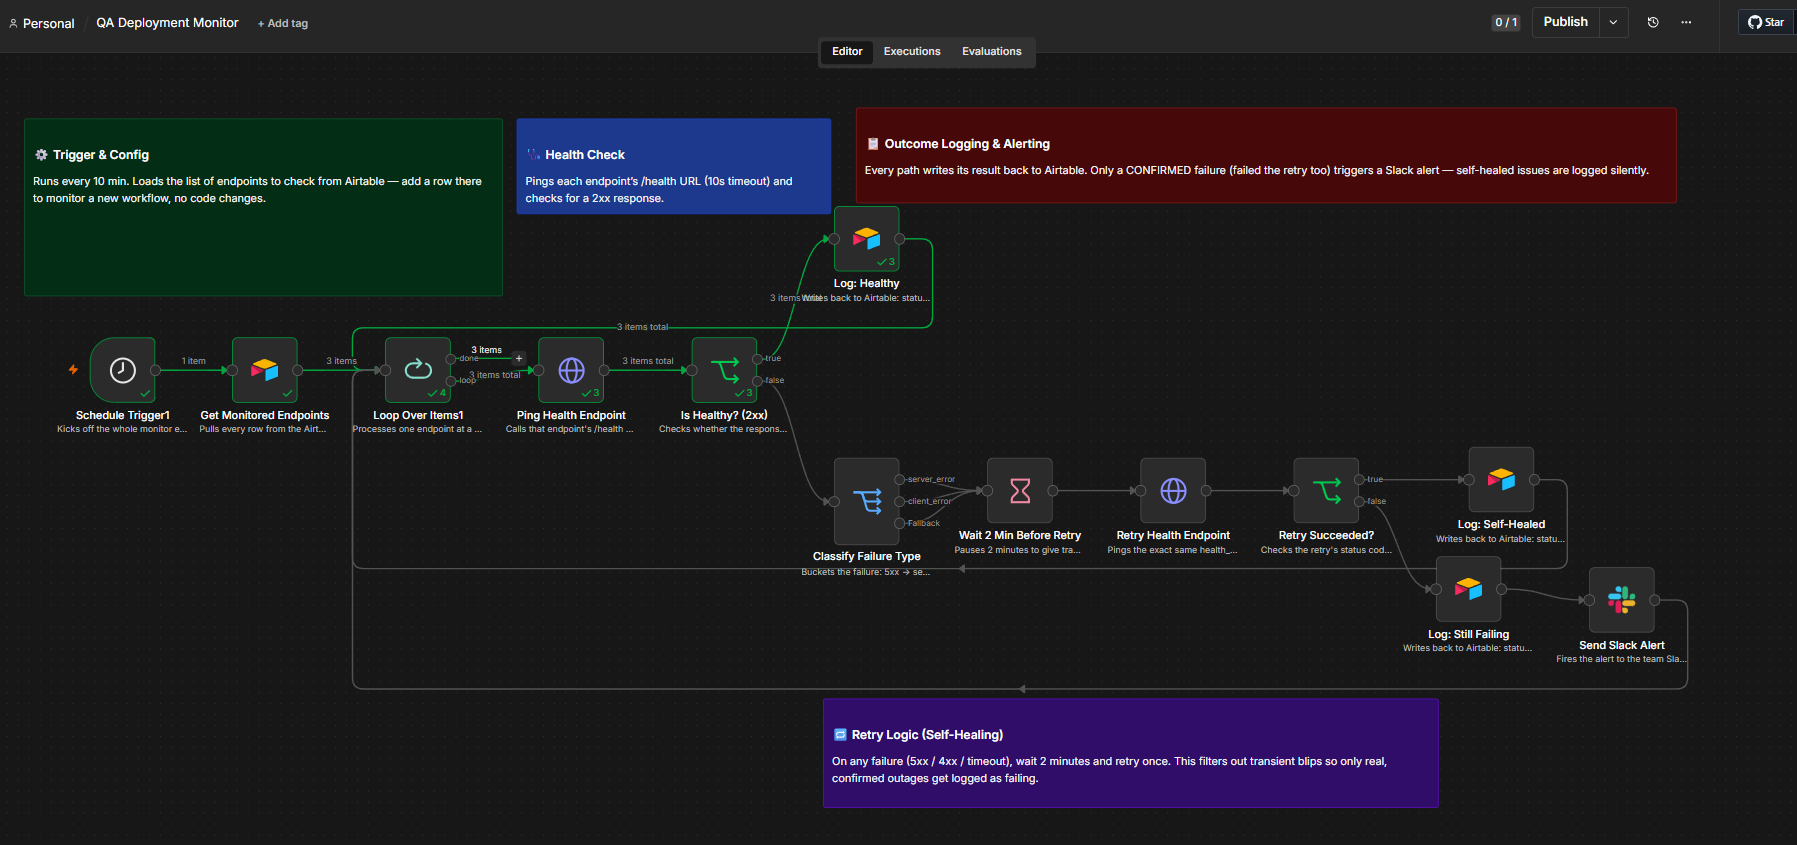Click the '1 item' connection label
The height and width of the screenshot is (845, 1797).
[x=194, y=361]
